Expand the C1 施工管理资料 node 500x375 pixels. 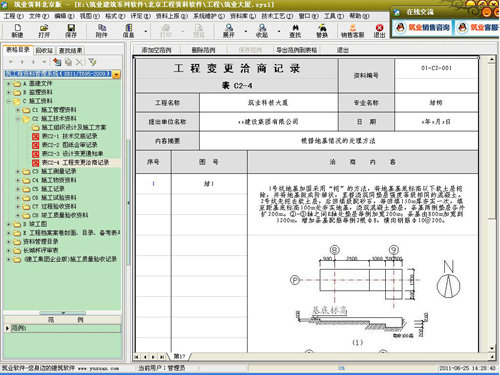[x=18, y=110]
